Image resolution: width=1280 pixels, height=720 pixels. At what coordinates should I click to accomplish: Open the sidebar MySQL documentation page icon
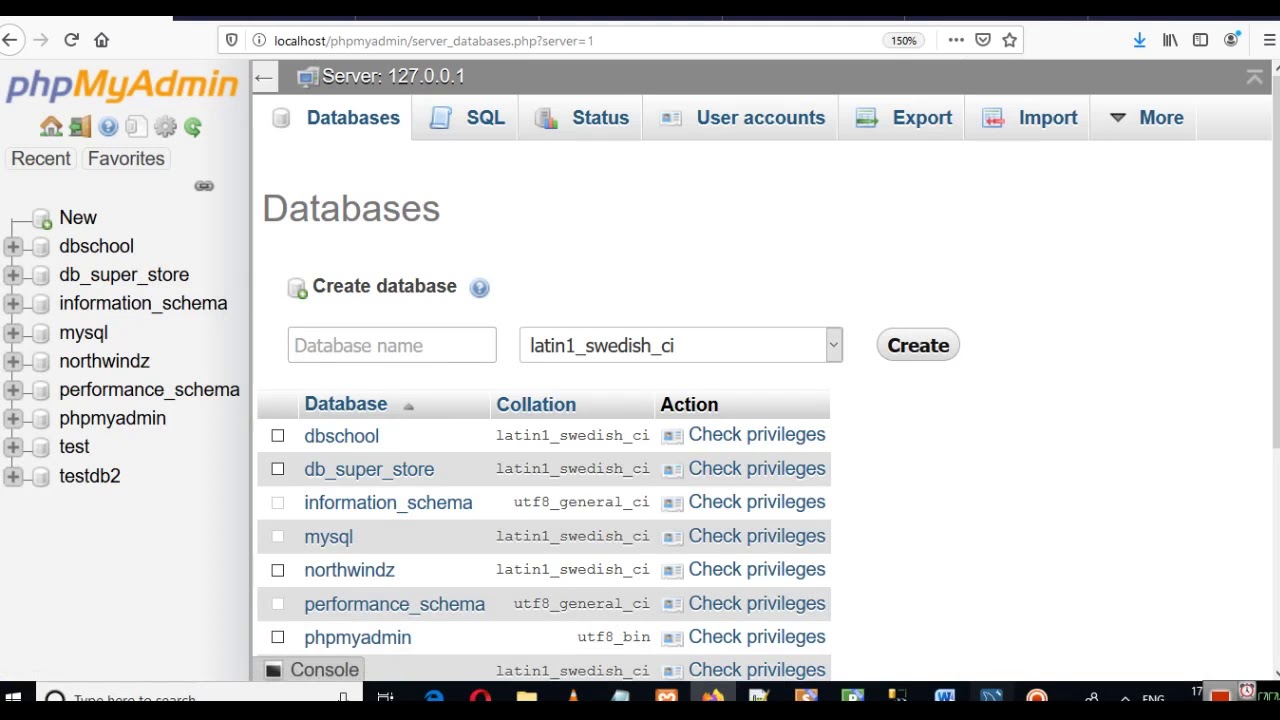pyautogui.click(x=136, y=127)
